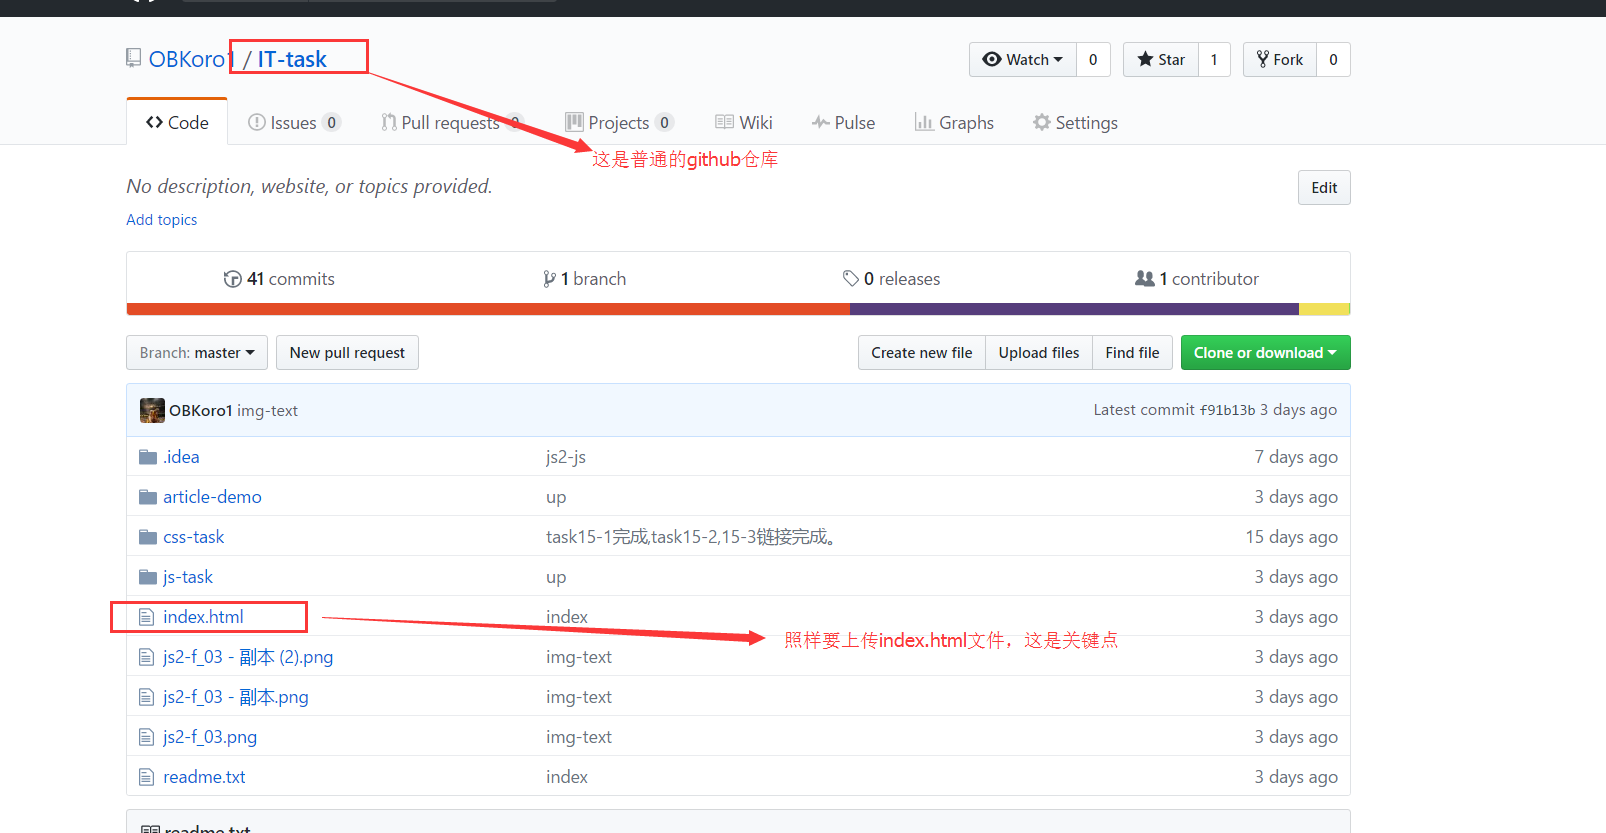
Task: View the 1 branch list
Action: click(x=584, y=278)
